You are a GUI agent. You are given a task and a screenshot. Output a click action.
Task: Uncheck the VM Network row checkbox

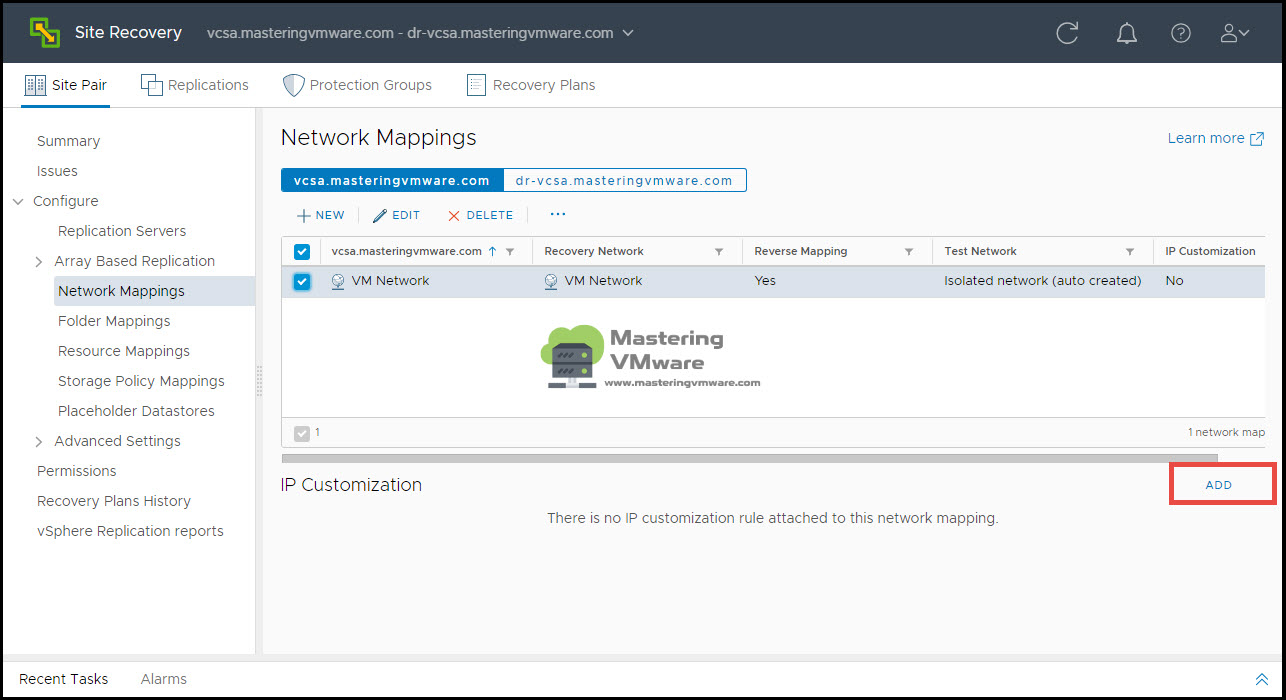point(302,282)
